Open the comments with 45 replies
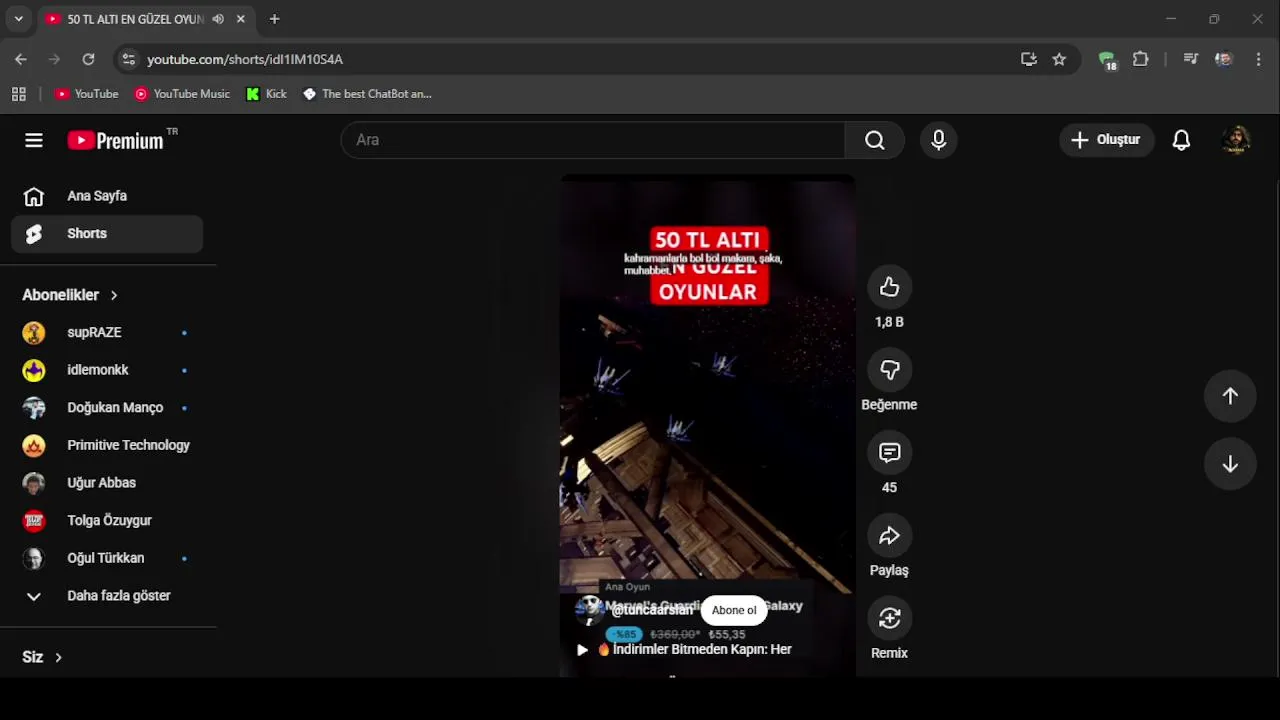The height and width of the screenshot is (720, 1280). [x=889, y=453]
